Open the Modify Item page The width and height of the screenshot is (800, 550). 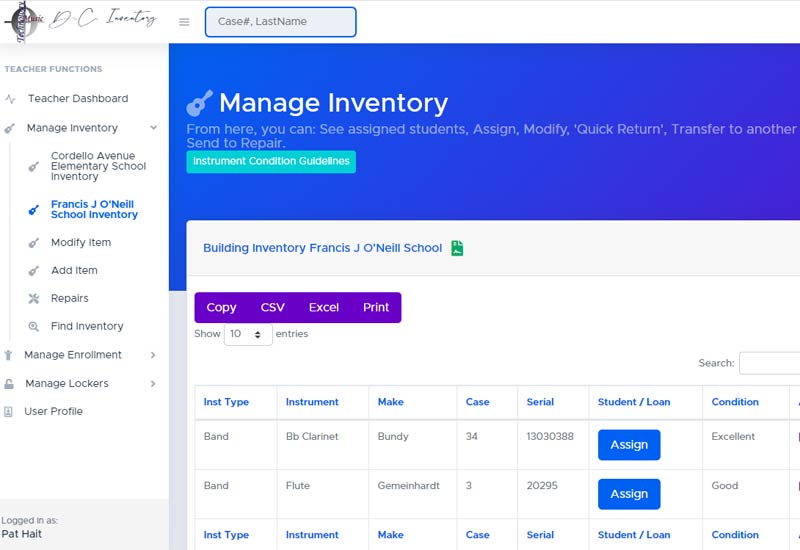click(81, 242)
